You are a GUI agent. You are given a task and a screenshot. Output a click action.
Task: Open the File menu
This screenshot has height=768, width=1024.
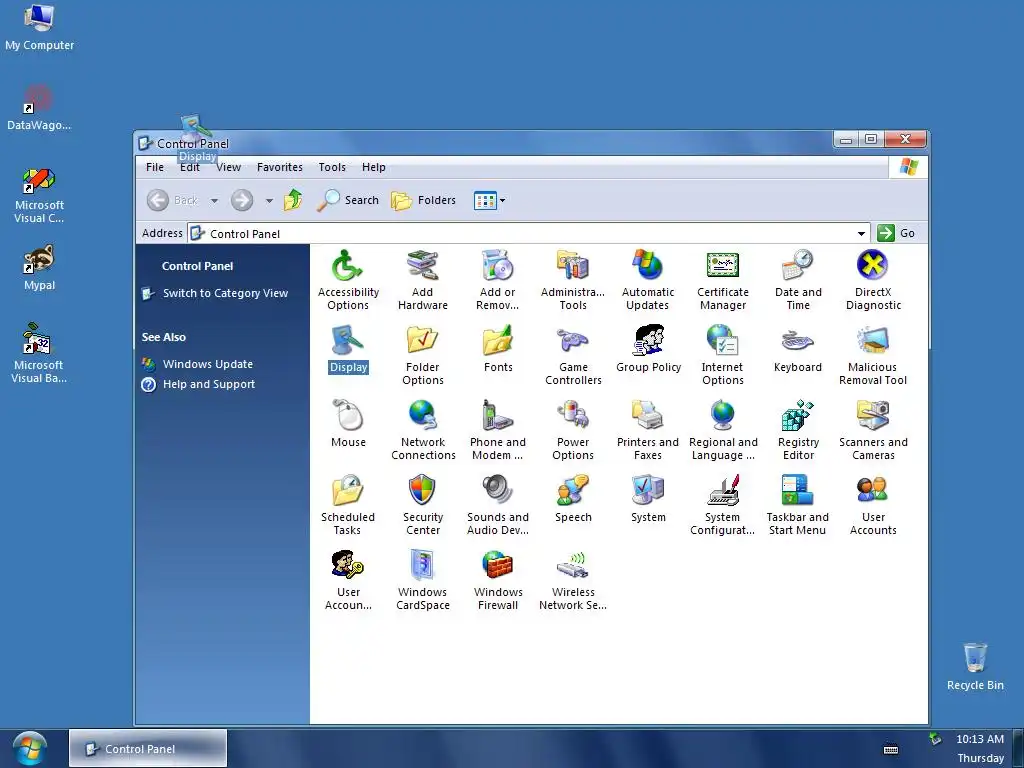[155, 167]
